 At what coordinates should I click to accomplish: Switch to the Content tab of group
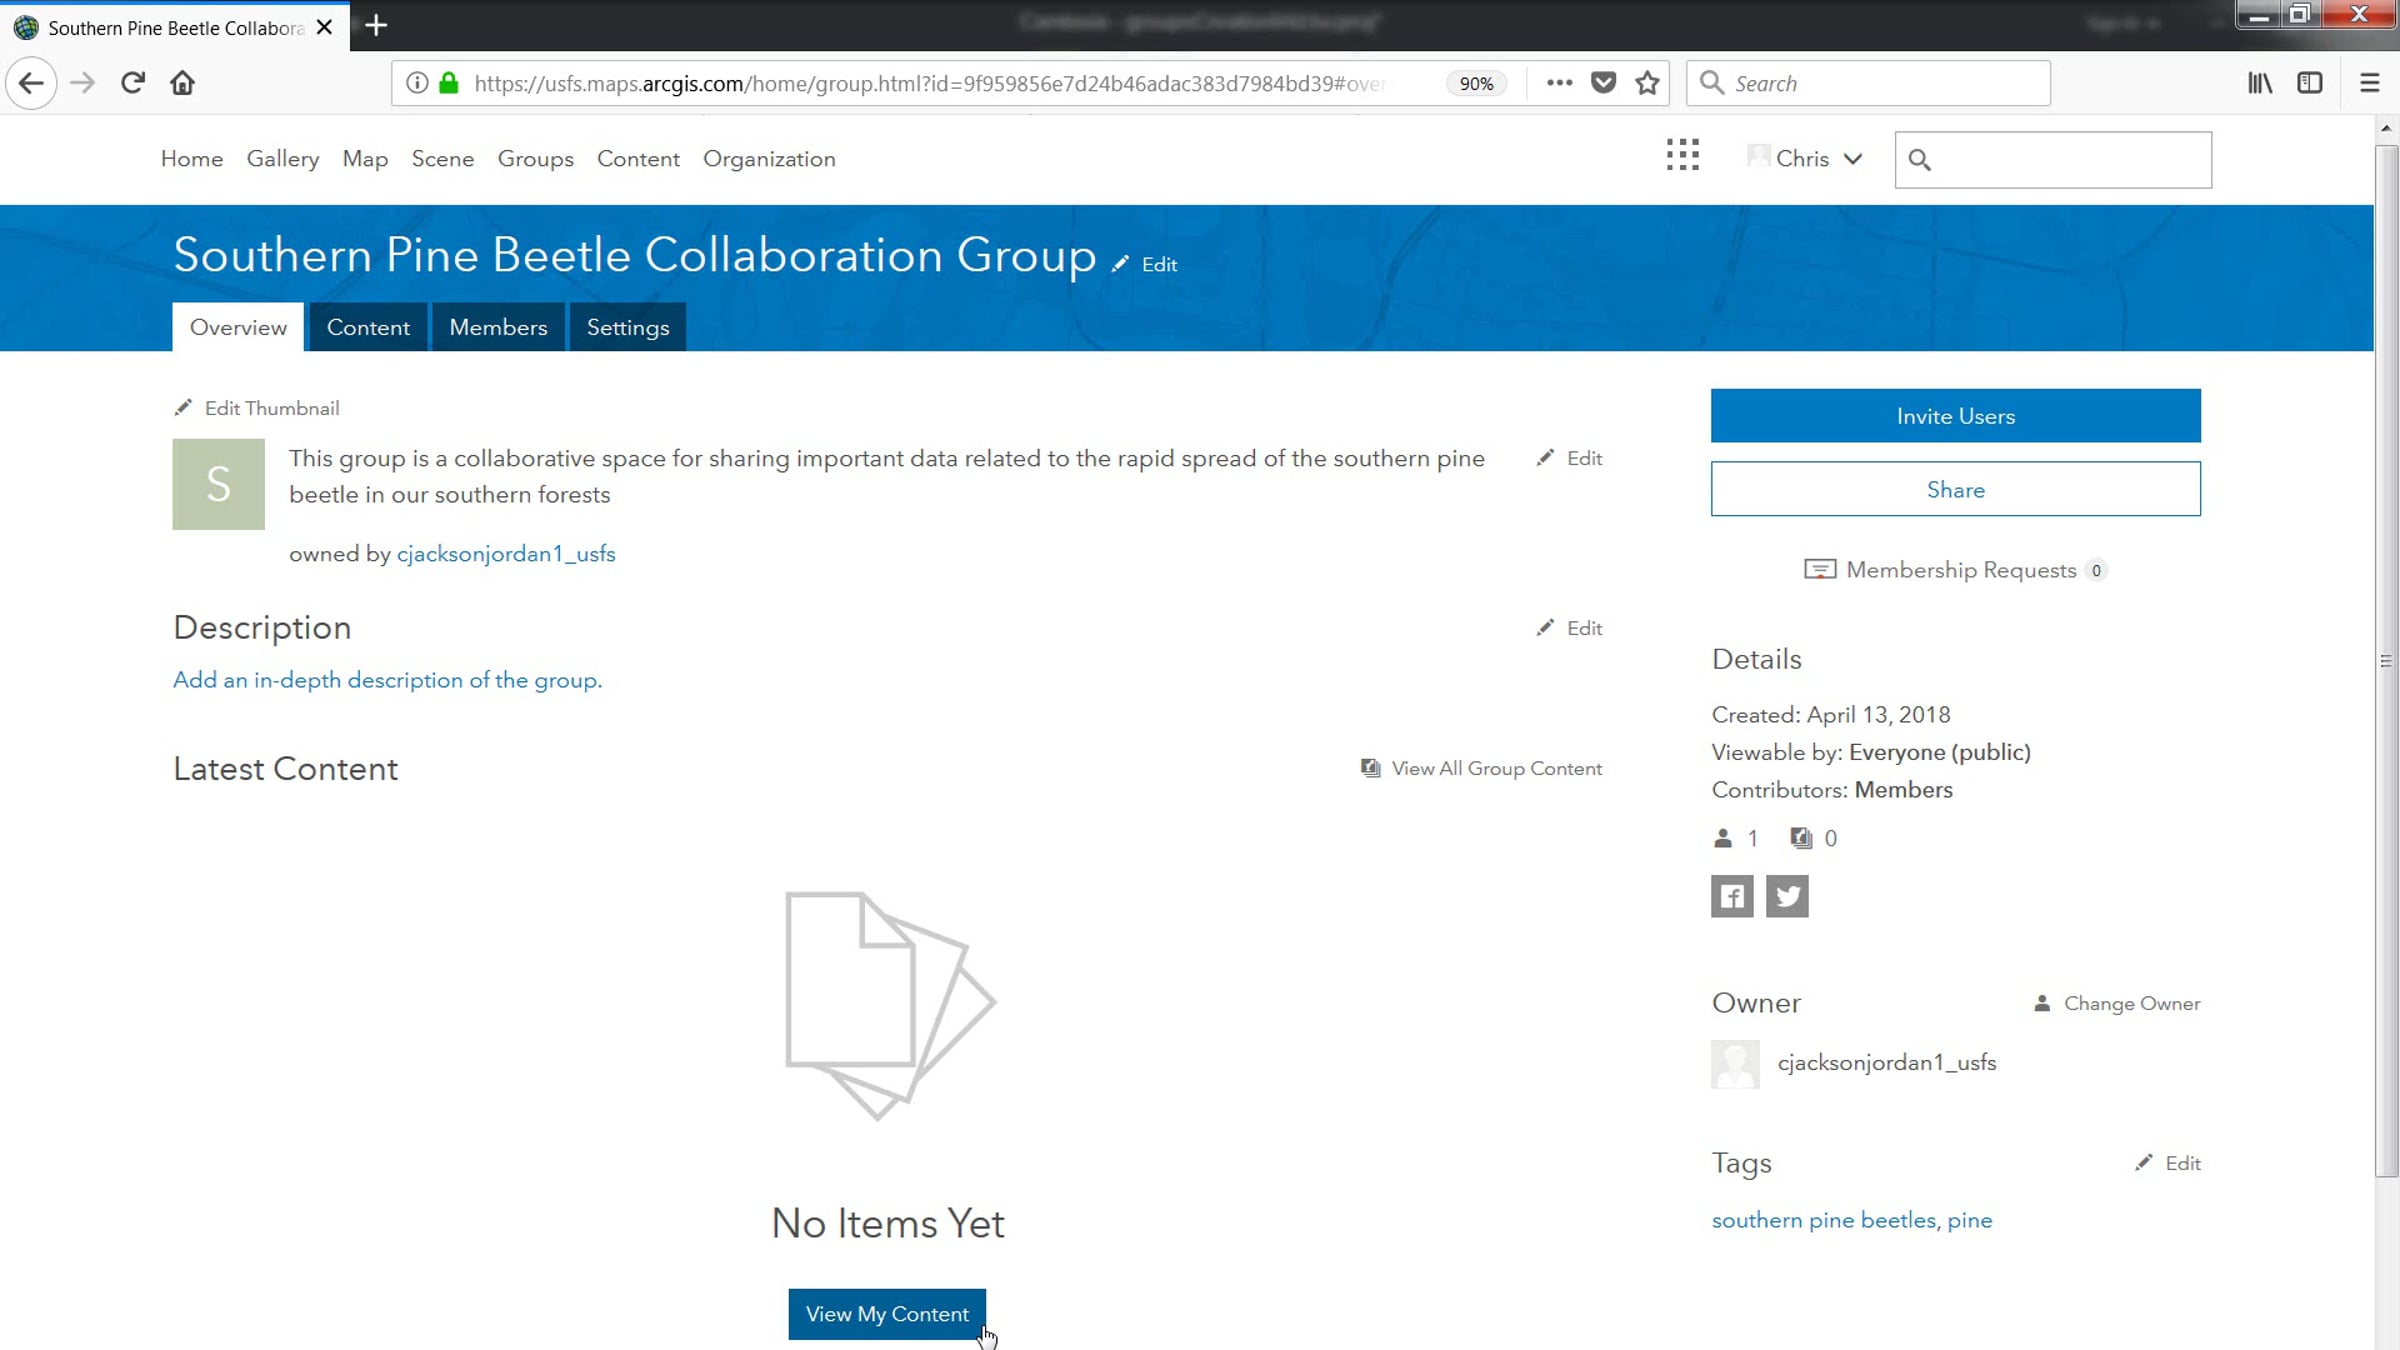(368, 327)
